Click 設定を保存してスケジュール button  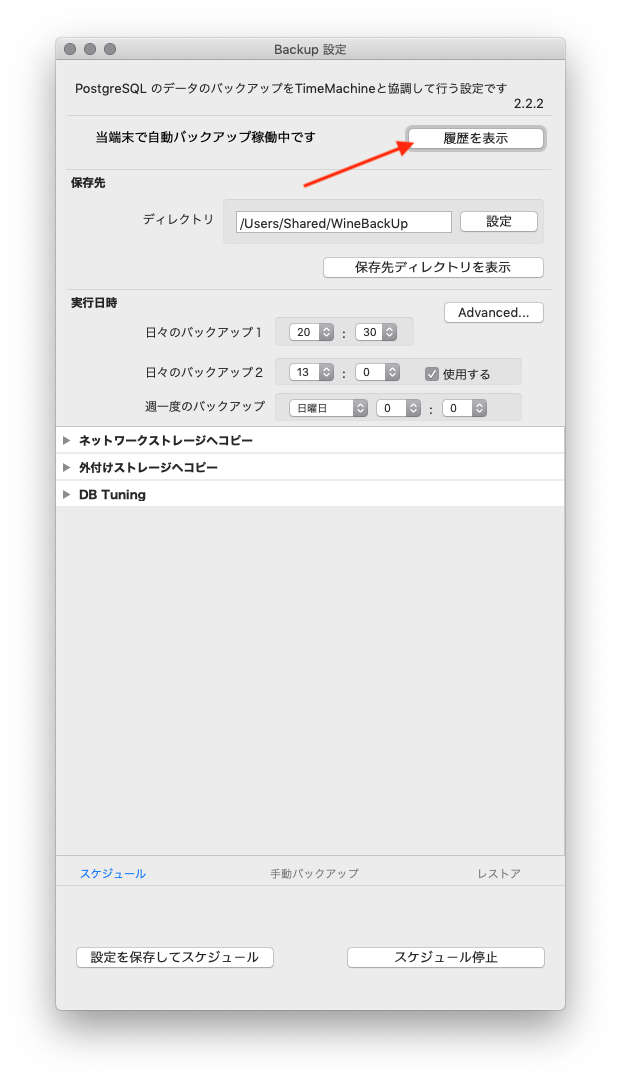(175, 957)
